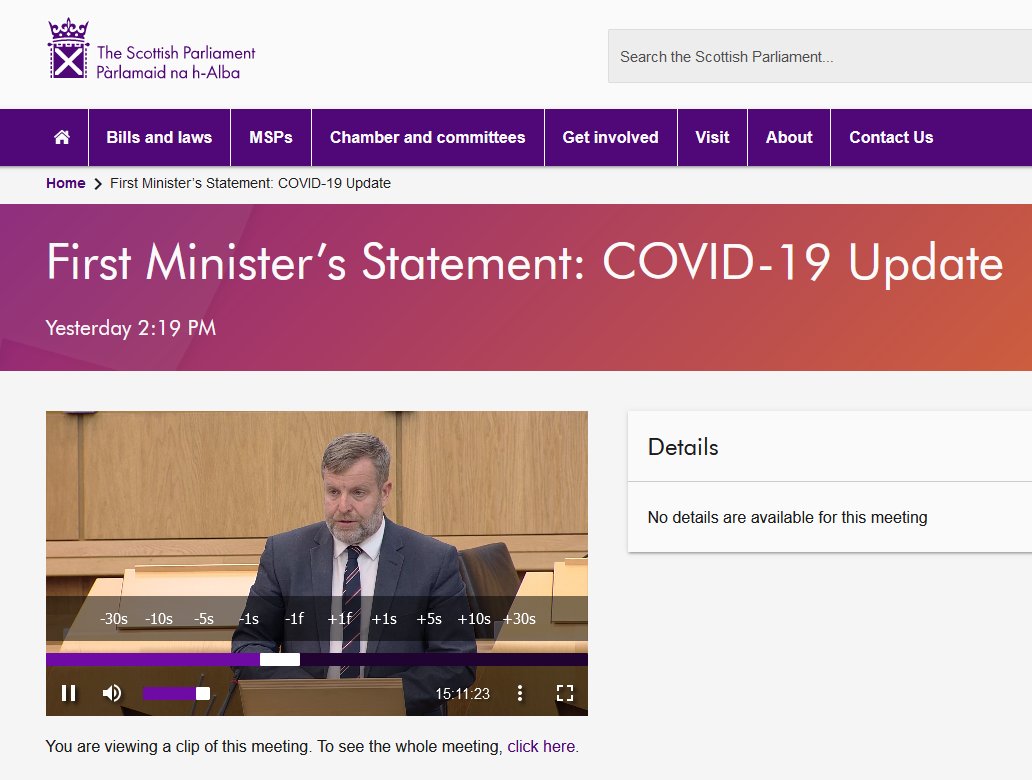
Task: Rewind 5 seconds with the -5s control
Action: coord(203,618)
